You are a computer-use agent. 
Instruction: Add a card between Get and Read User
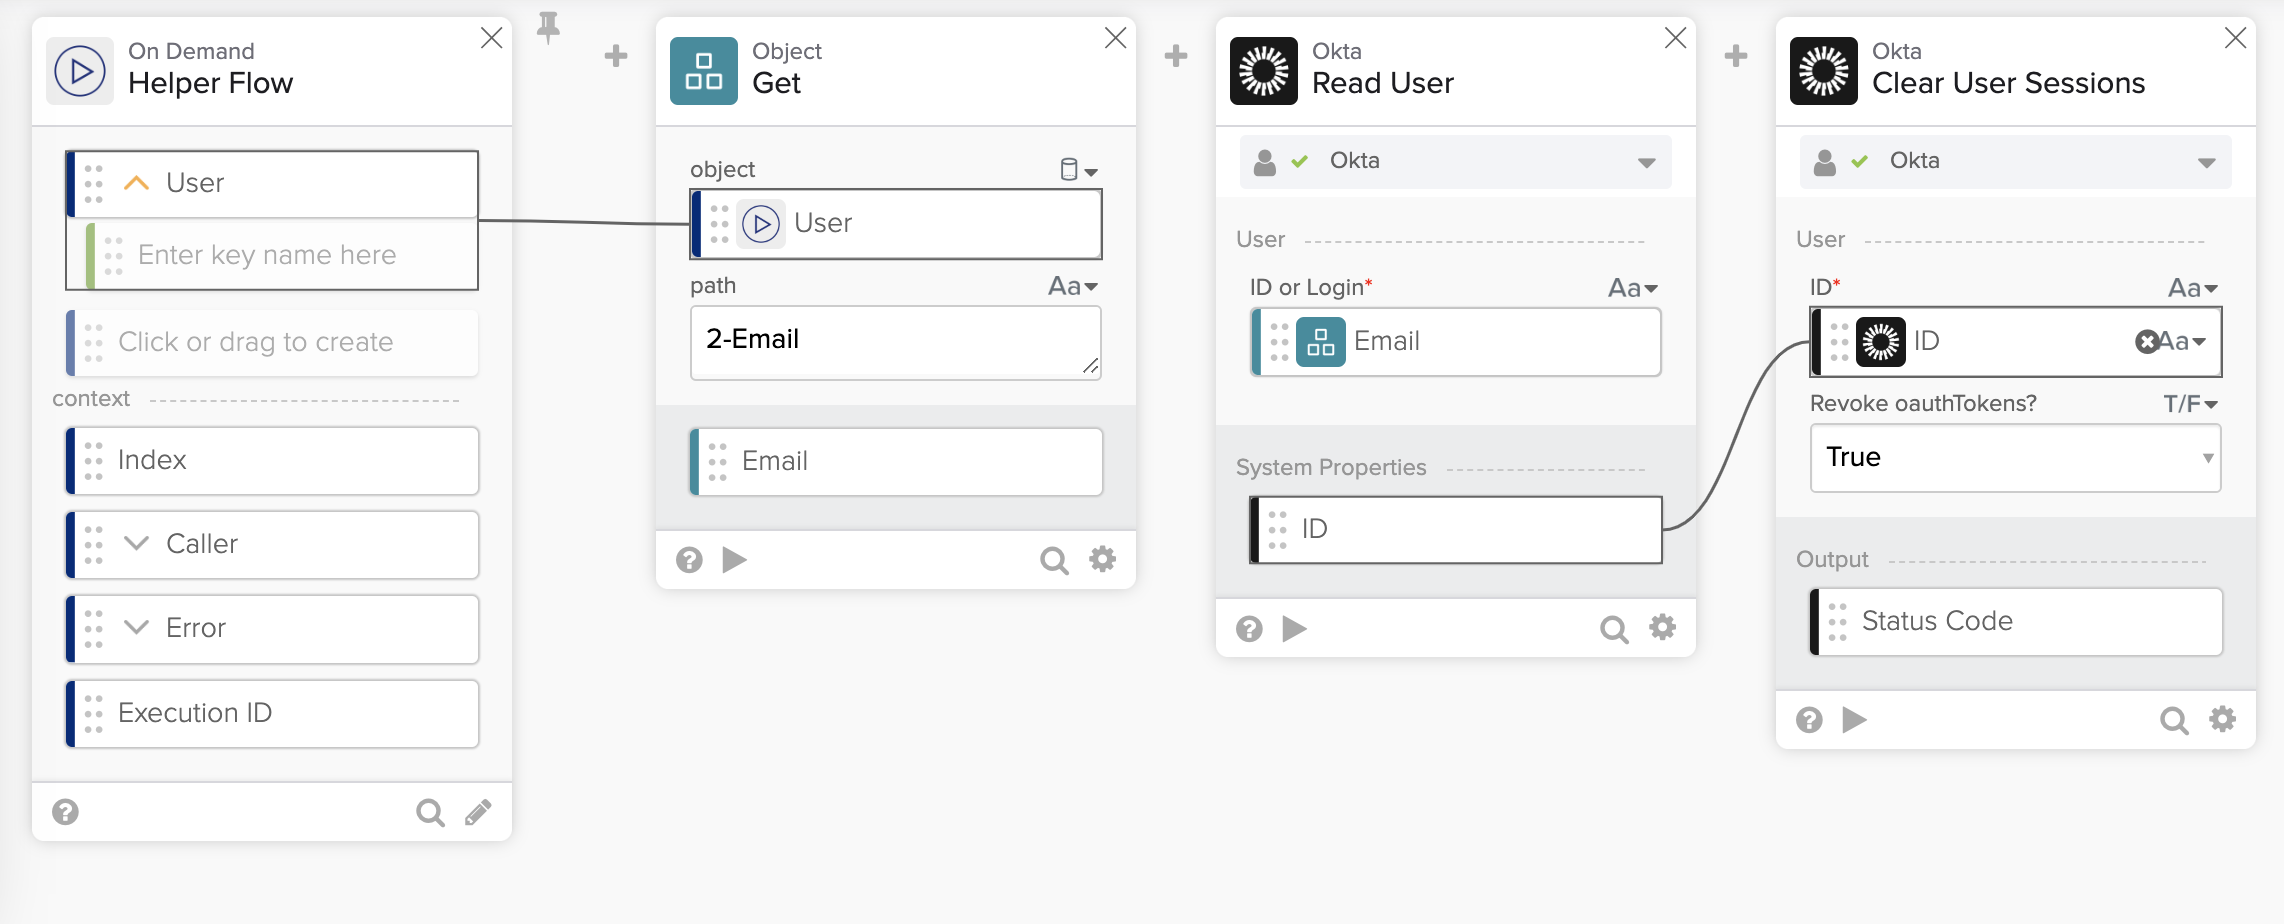click(1176, 56)
